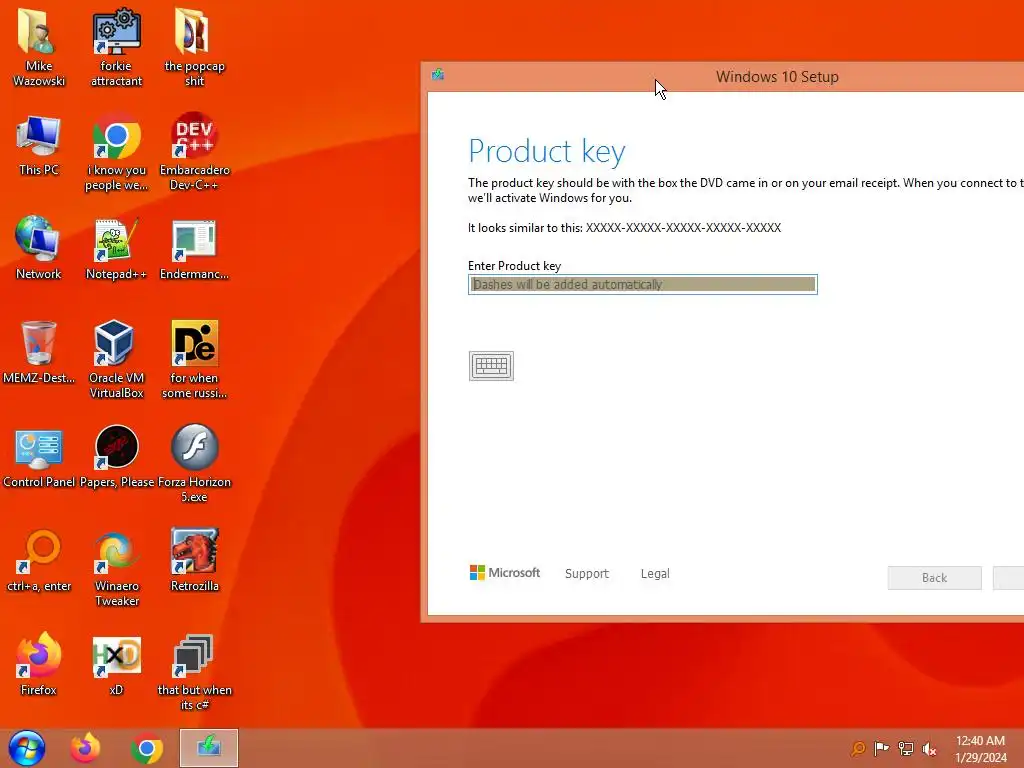Select the Endermanc... desktop shortcut

[194, 248]
